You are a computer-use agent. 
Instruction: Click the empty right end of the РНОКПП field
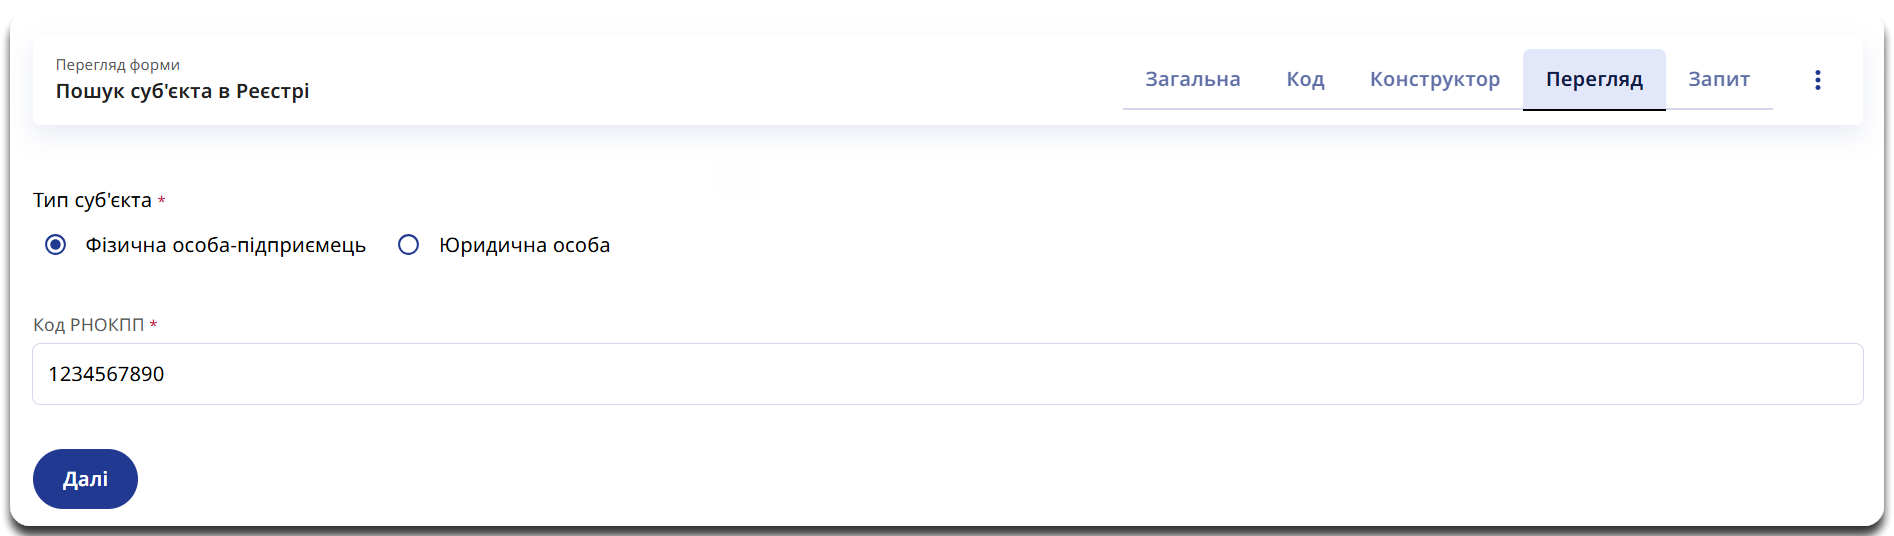pyautogui.click(x=1780, y=374)
